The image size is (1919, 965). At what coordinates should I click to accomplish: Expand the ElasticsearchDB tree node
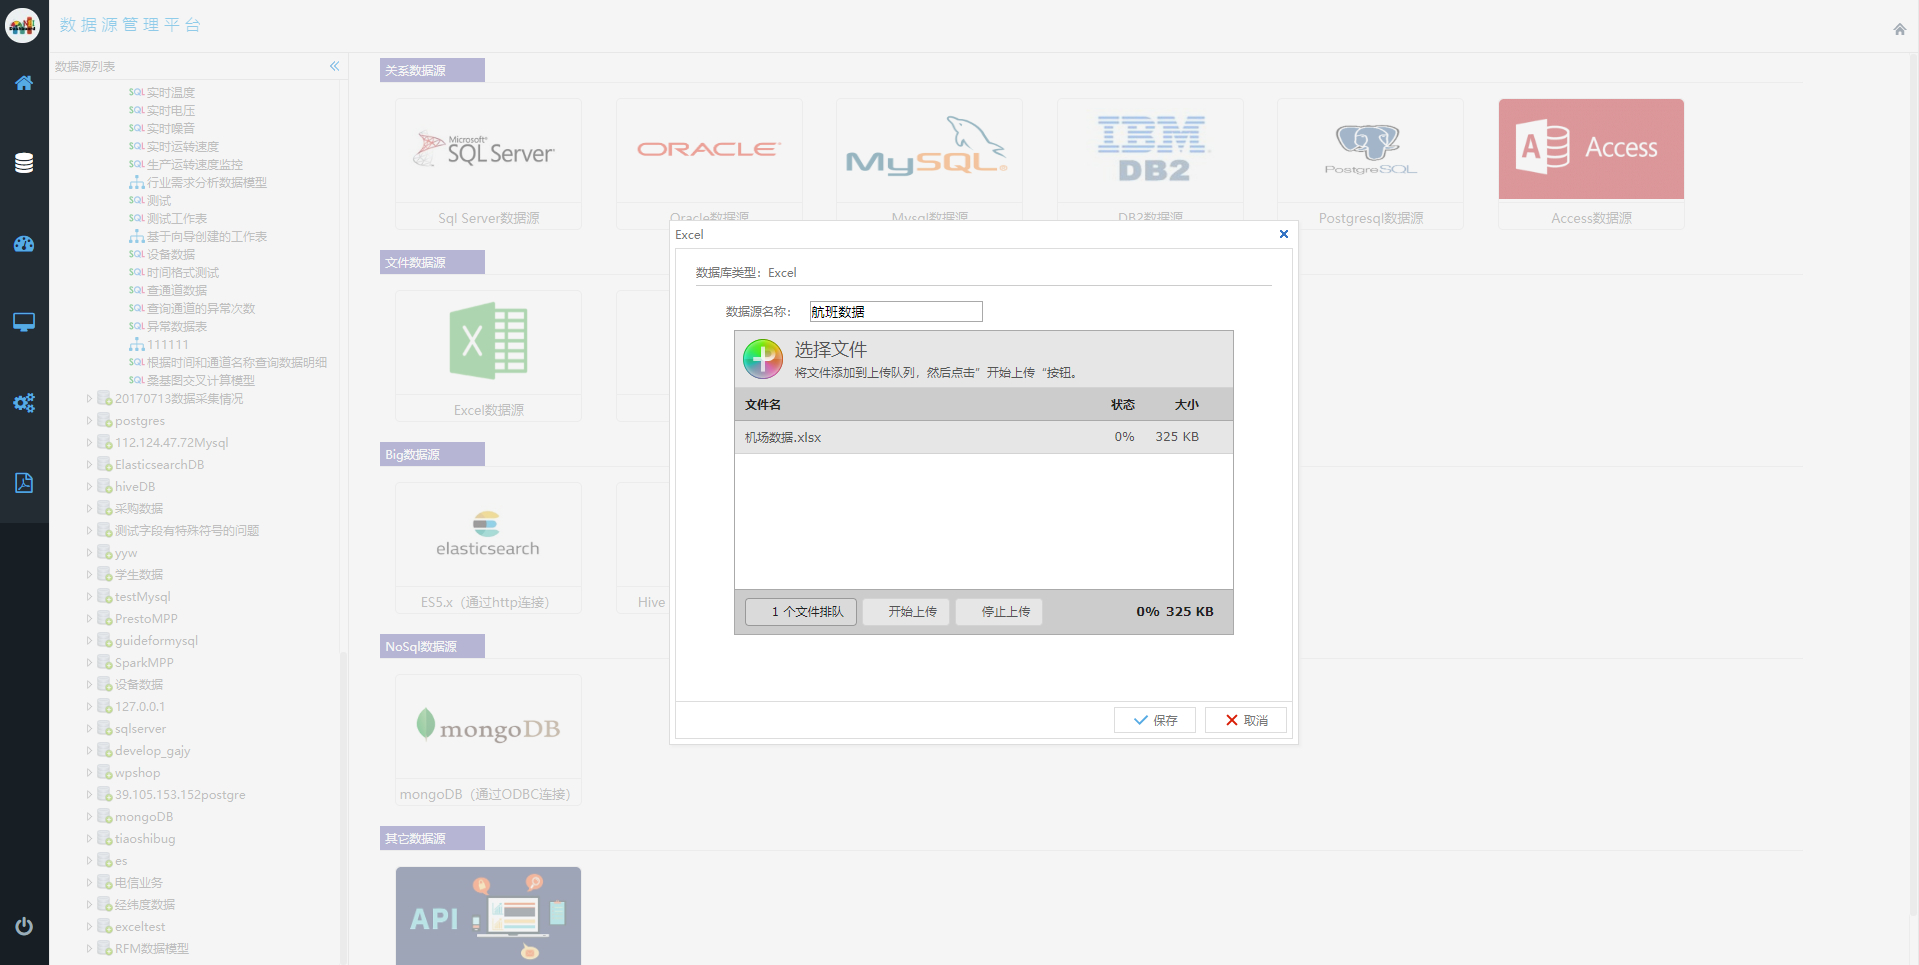(89, 465)
